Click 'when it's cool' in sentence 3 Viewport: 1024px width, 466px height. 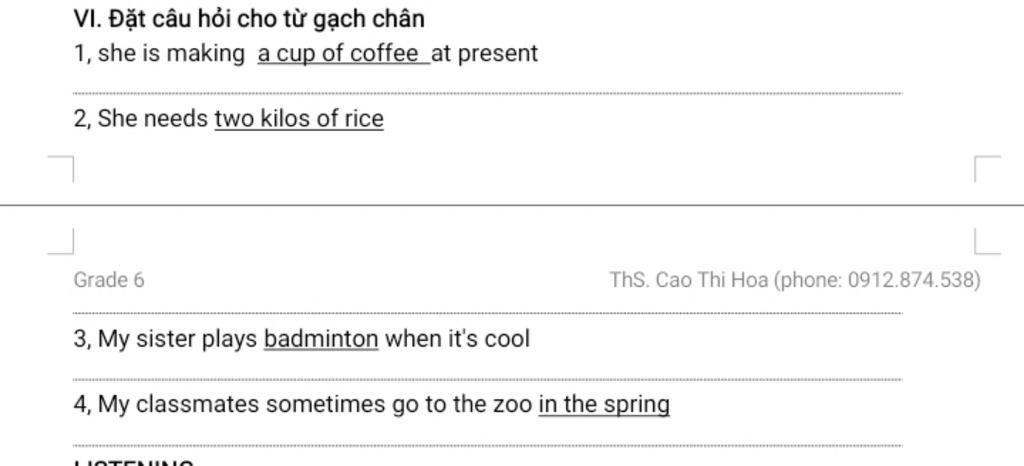457,339
